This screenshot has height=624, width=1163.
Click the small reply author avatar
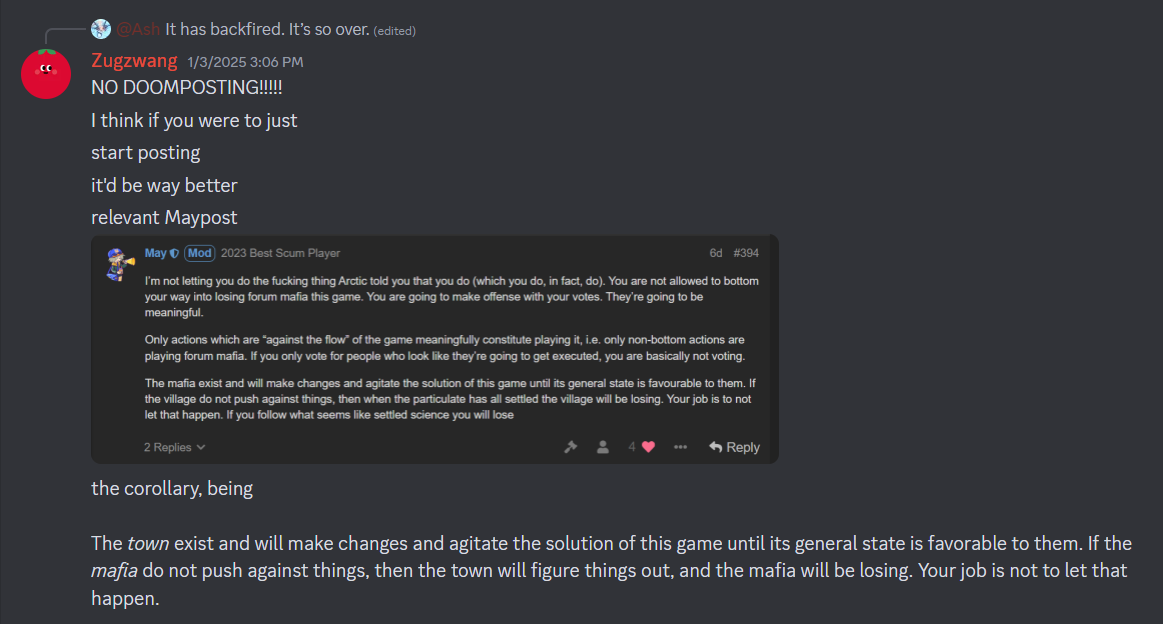coord(101,30)
